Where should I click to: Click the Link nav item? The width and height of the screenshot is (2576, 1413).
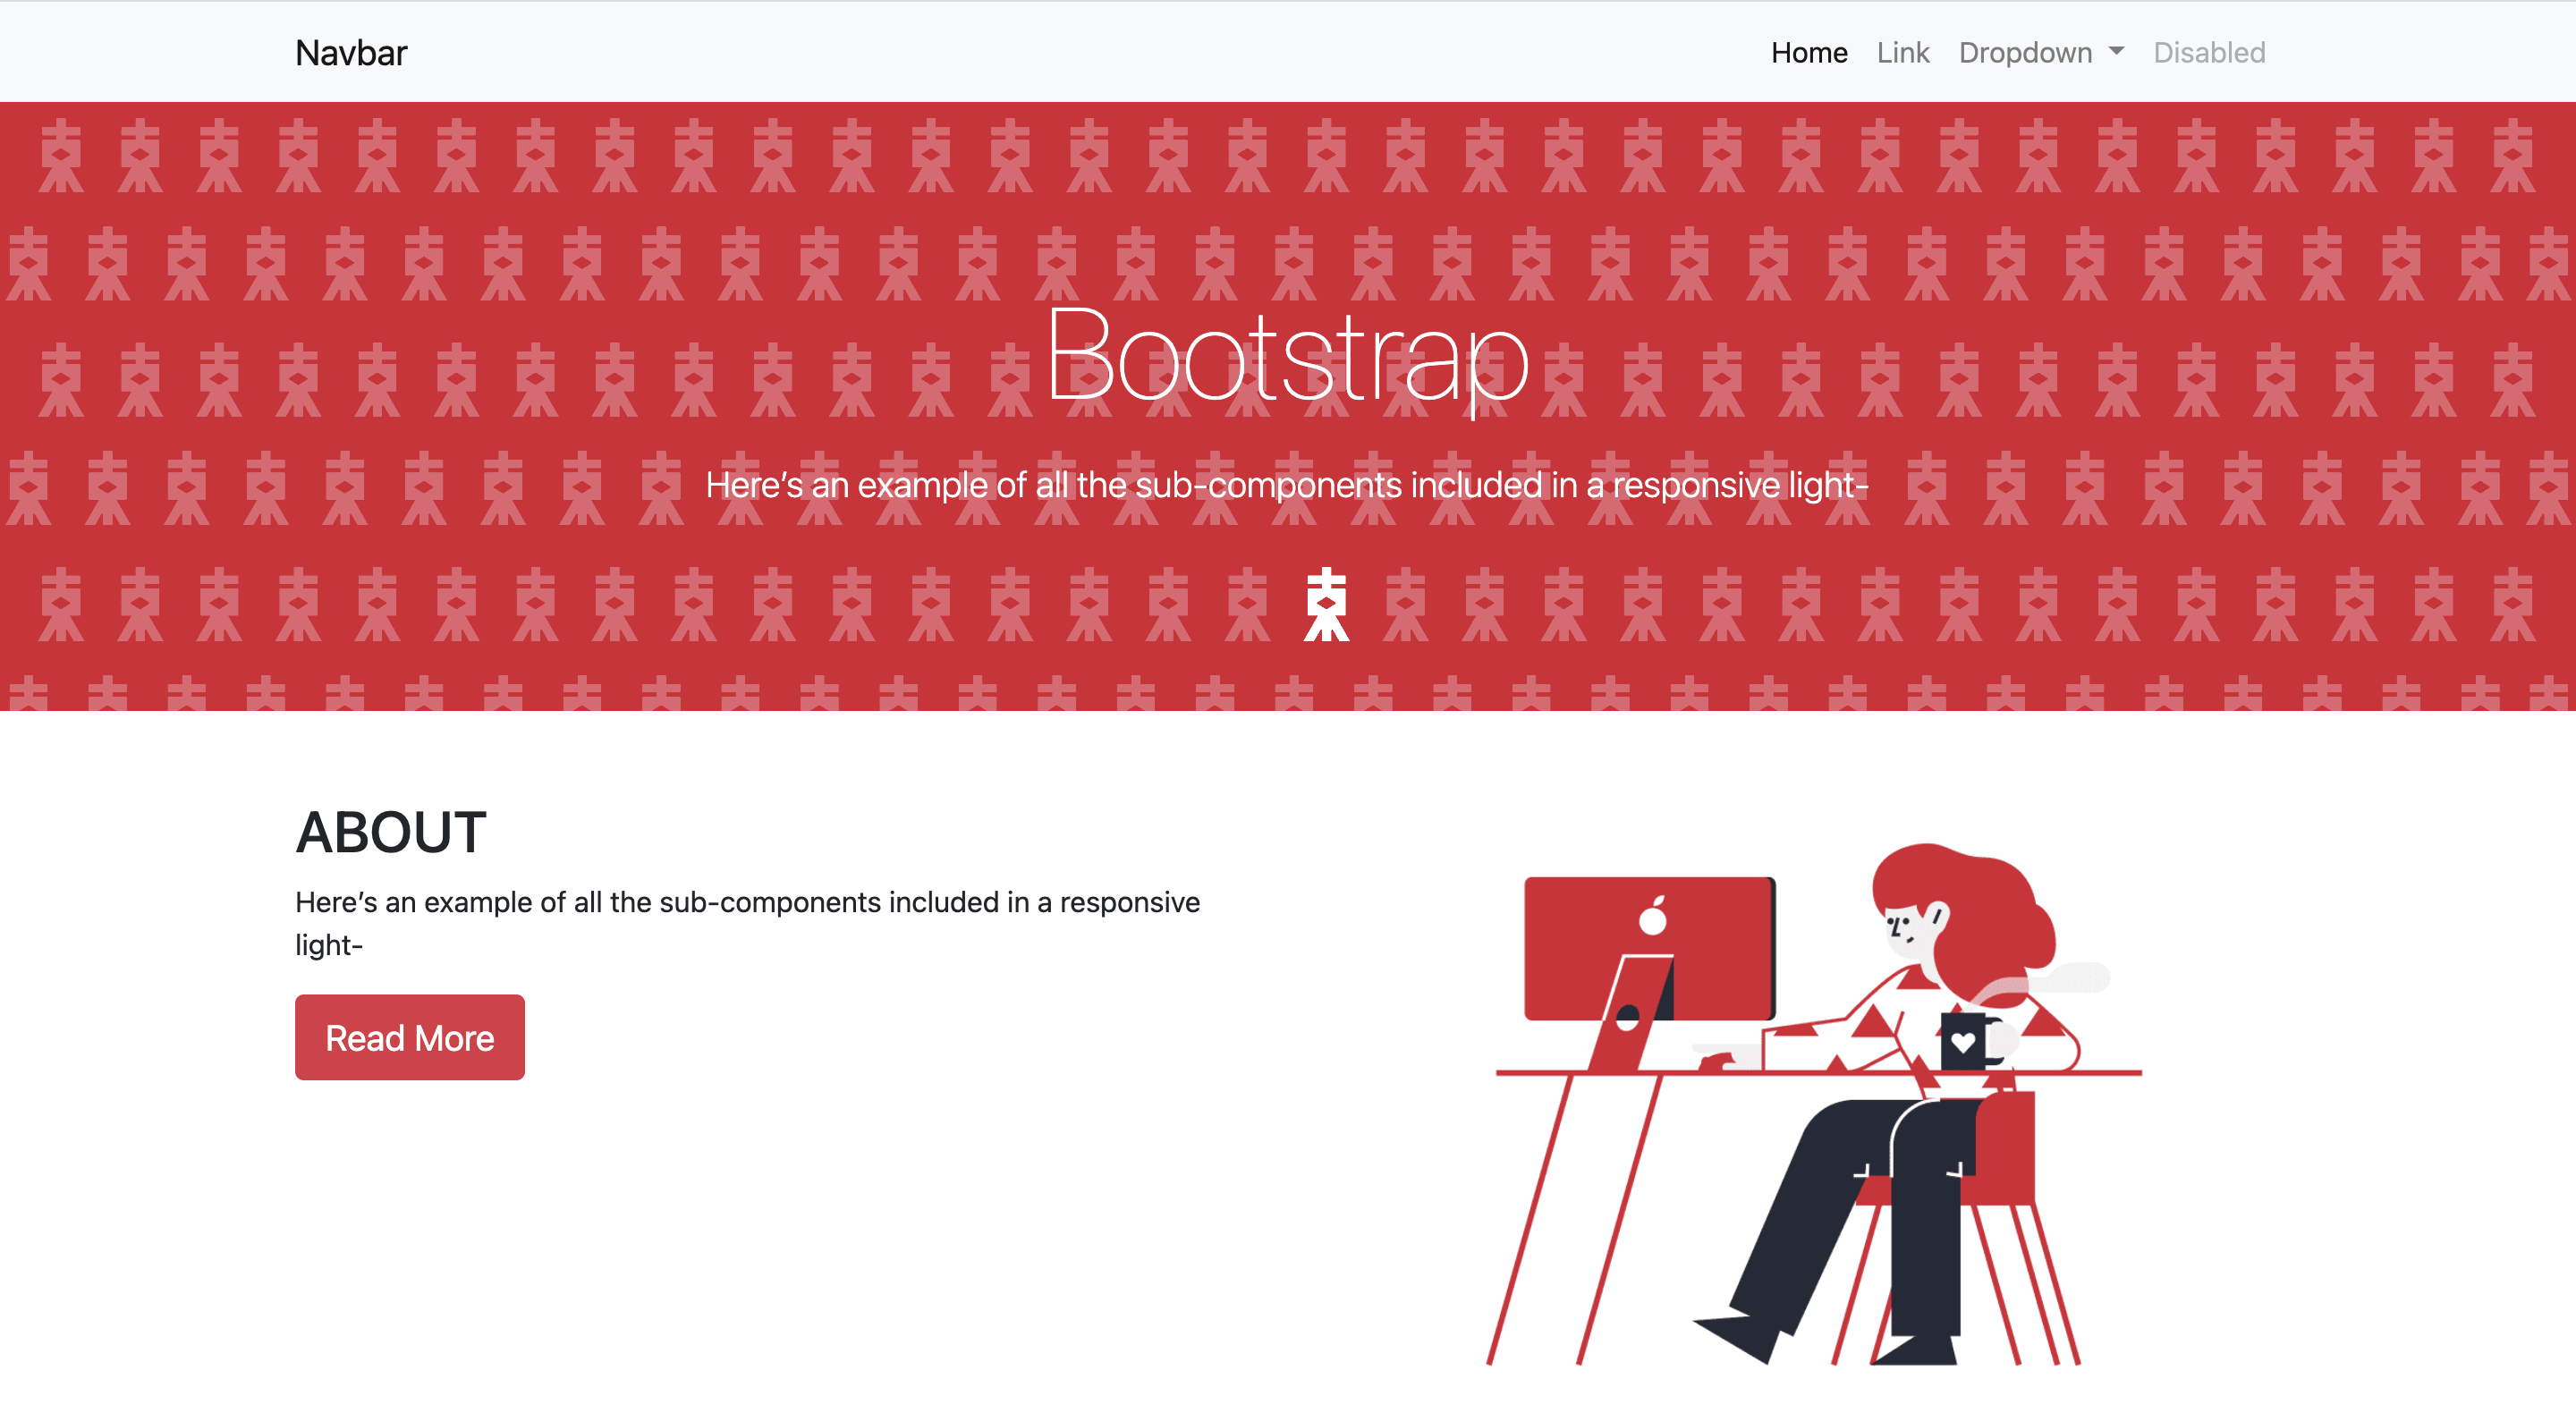[x=1902, y=52]
